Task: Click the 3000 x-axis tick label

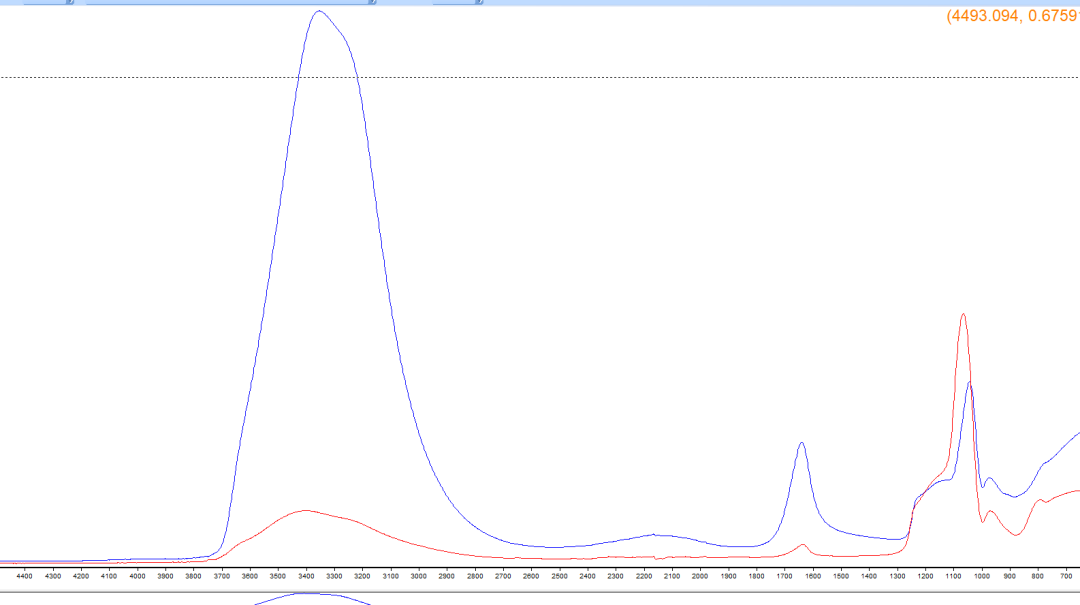Action: tap(418, 575)
